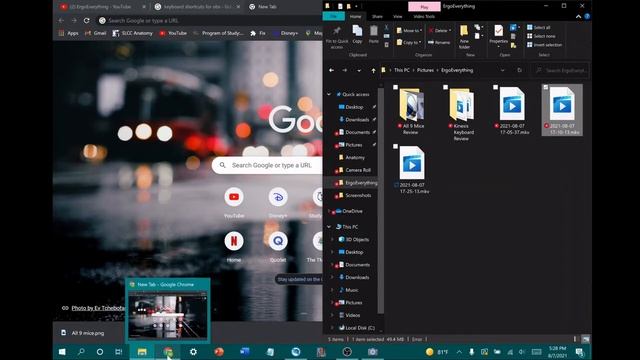The height and width of the screenshot is (360, 640).
Task: Open address bar previous locations dropdown
Action: (502, 70)
